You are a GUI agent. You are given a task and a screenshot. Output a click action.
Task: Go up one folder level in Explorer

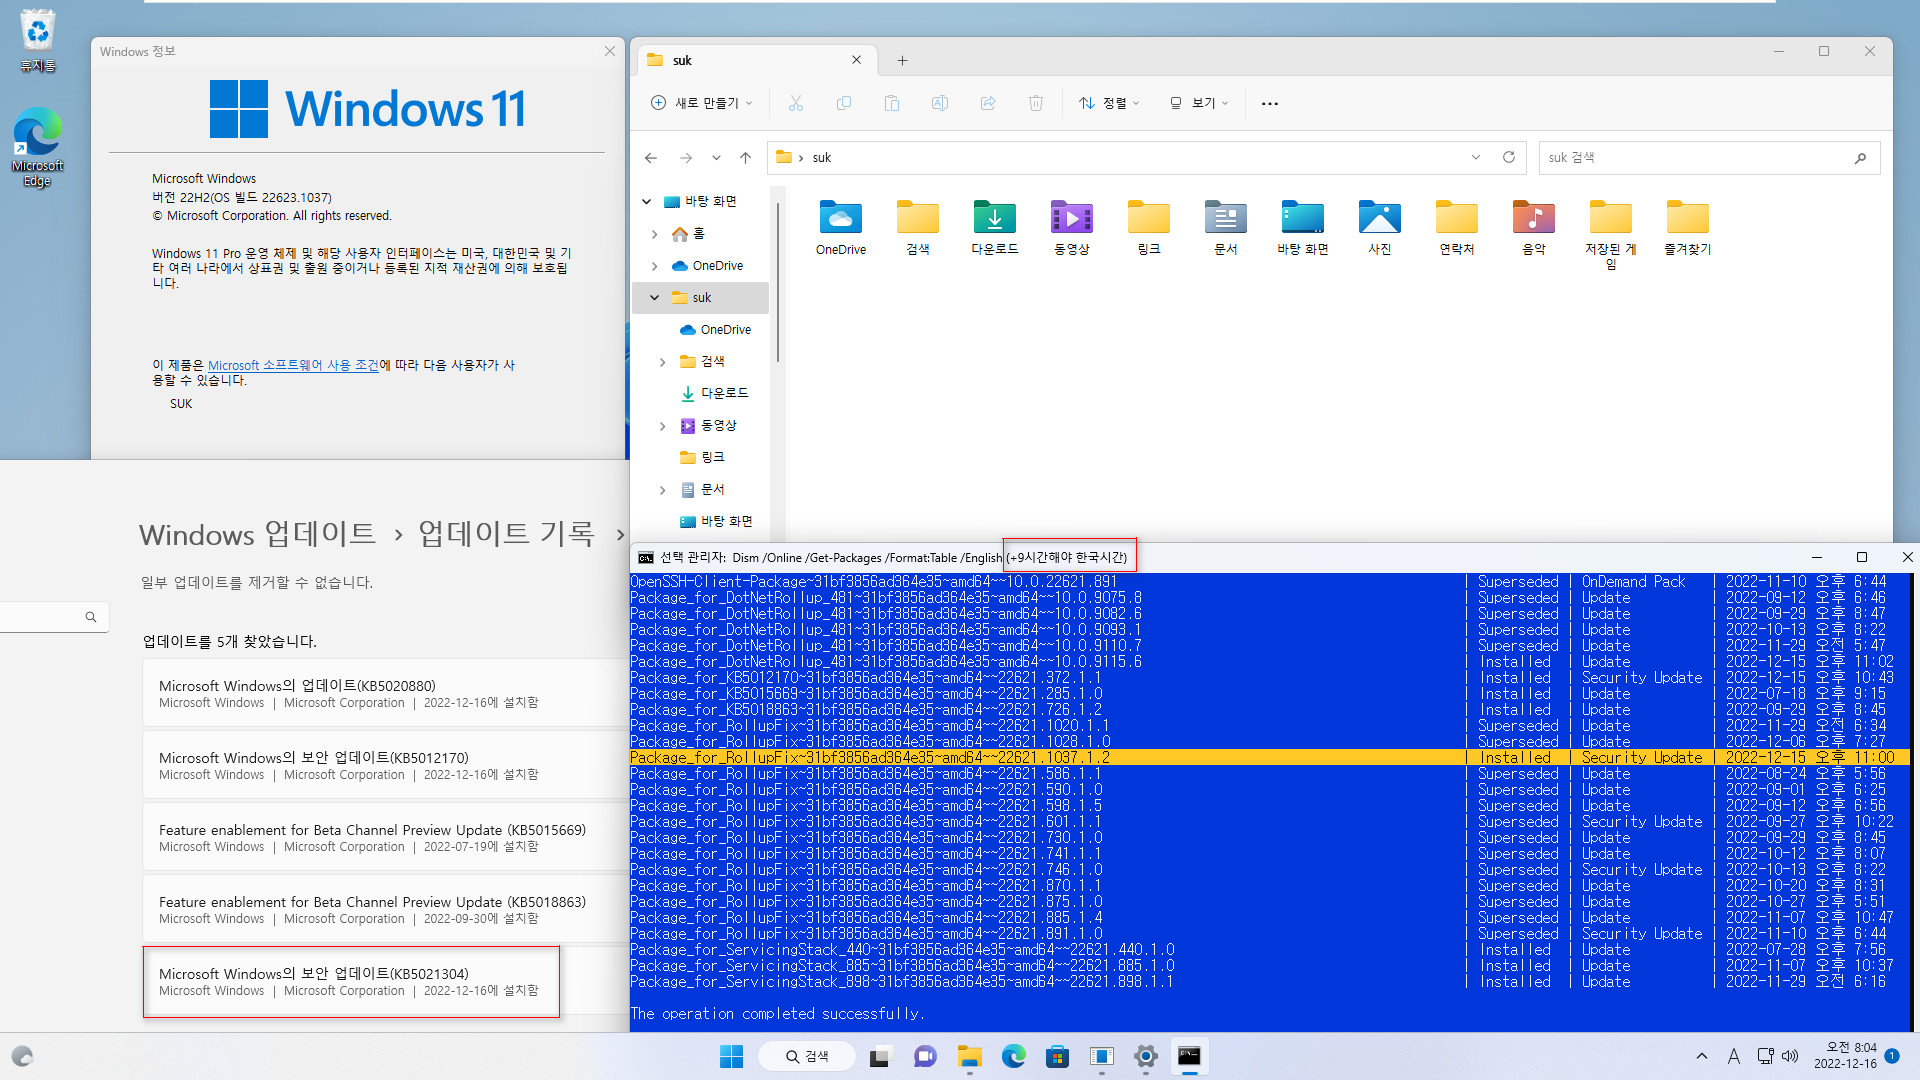pyautogui.click(x=745, y=158)
